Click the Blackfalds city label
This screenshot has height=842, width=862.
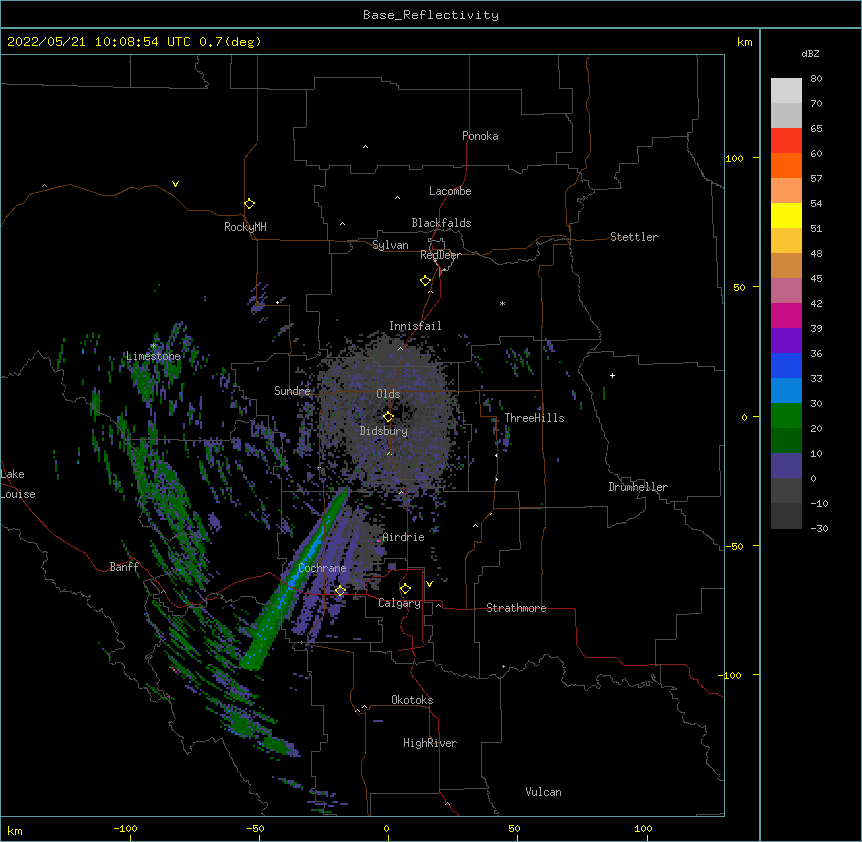(x=441, y=223)
